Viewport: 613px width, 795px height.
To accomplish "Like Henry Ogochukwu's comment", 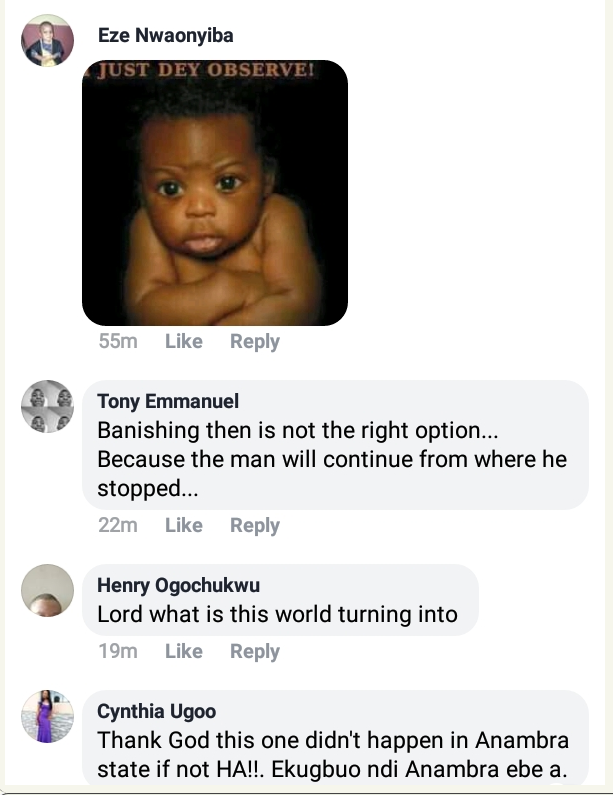I will (x=184, y=652).
